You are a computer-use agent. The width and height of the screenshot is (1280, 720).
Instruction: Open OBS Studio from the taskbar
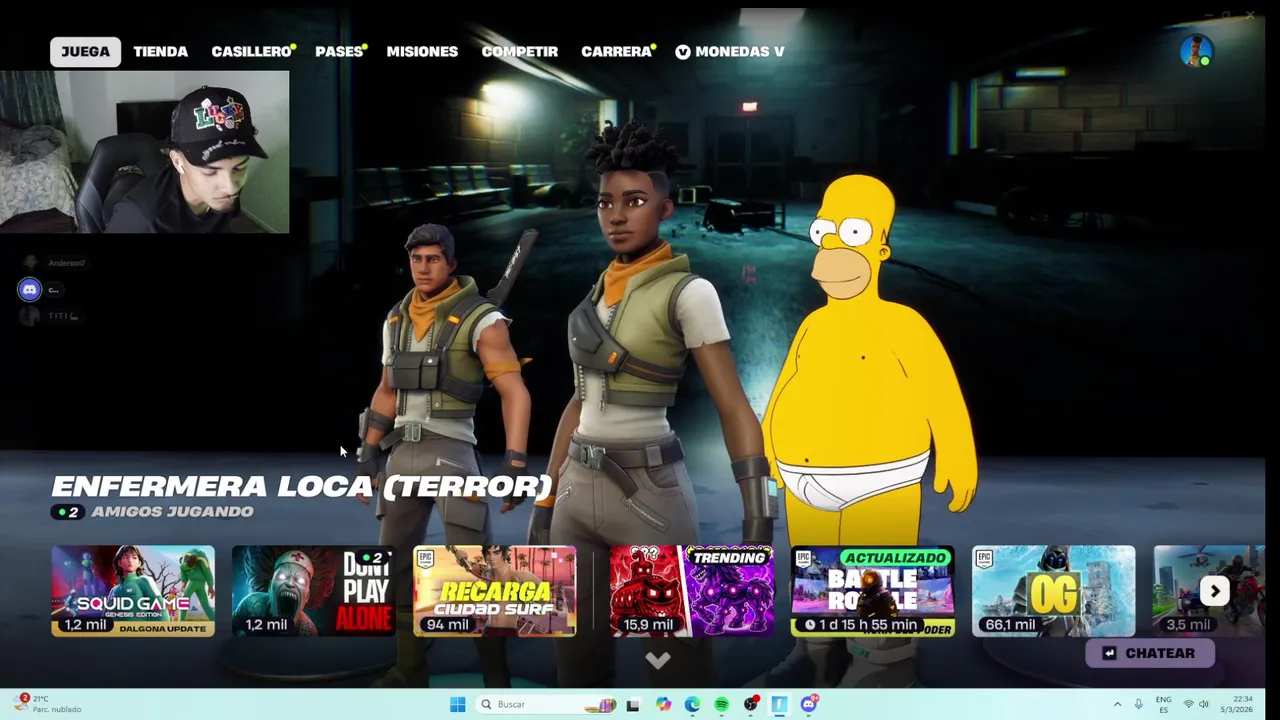(751, 704)
